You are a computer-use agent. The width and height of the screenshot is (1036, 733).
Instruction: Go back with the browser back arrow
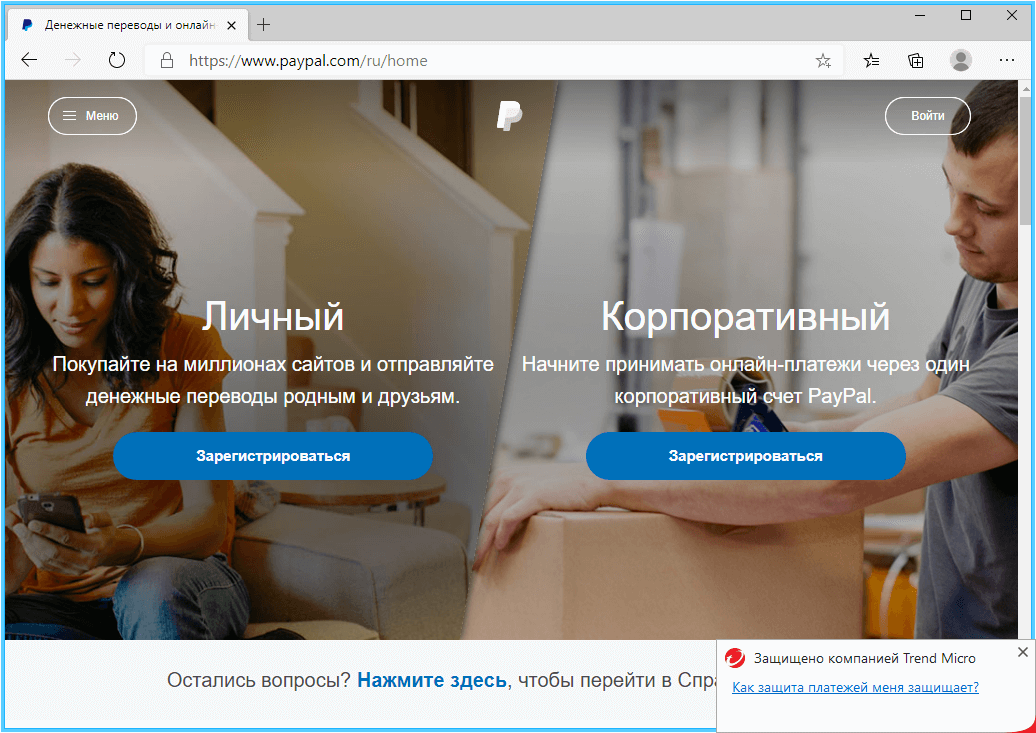pyautogui.click(x=29, y=61)
